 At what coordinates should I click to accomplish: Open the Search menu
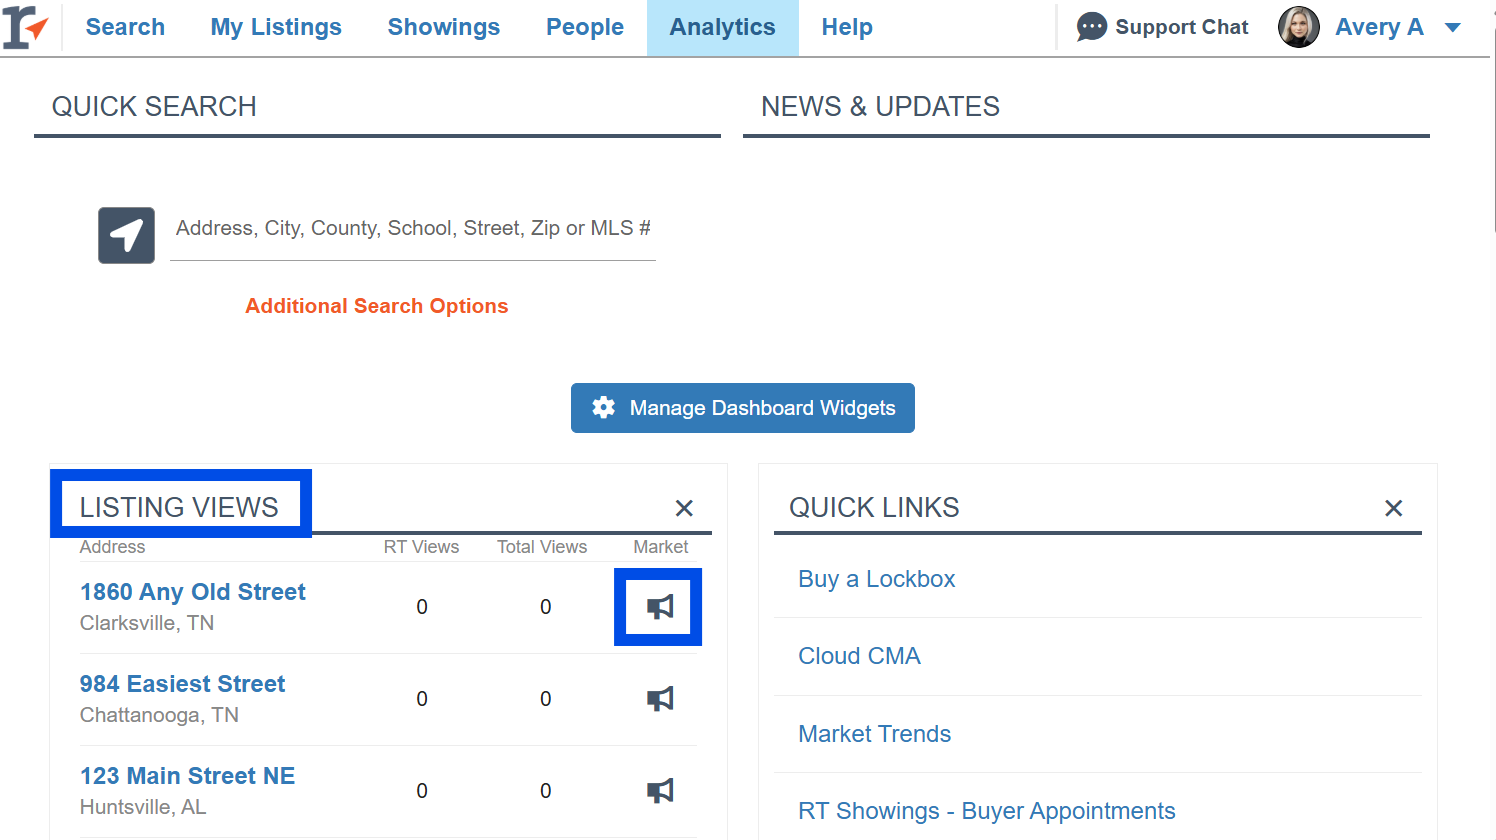click(125, 27)
